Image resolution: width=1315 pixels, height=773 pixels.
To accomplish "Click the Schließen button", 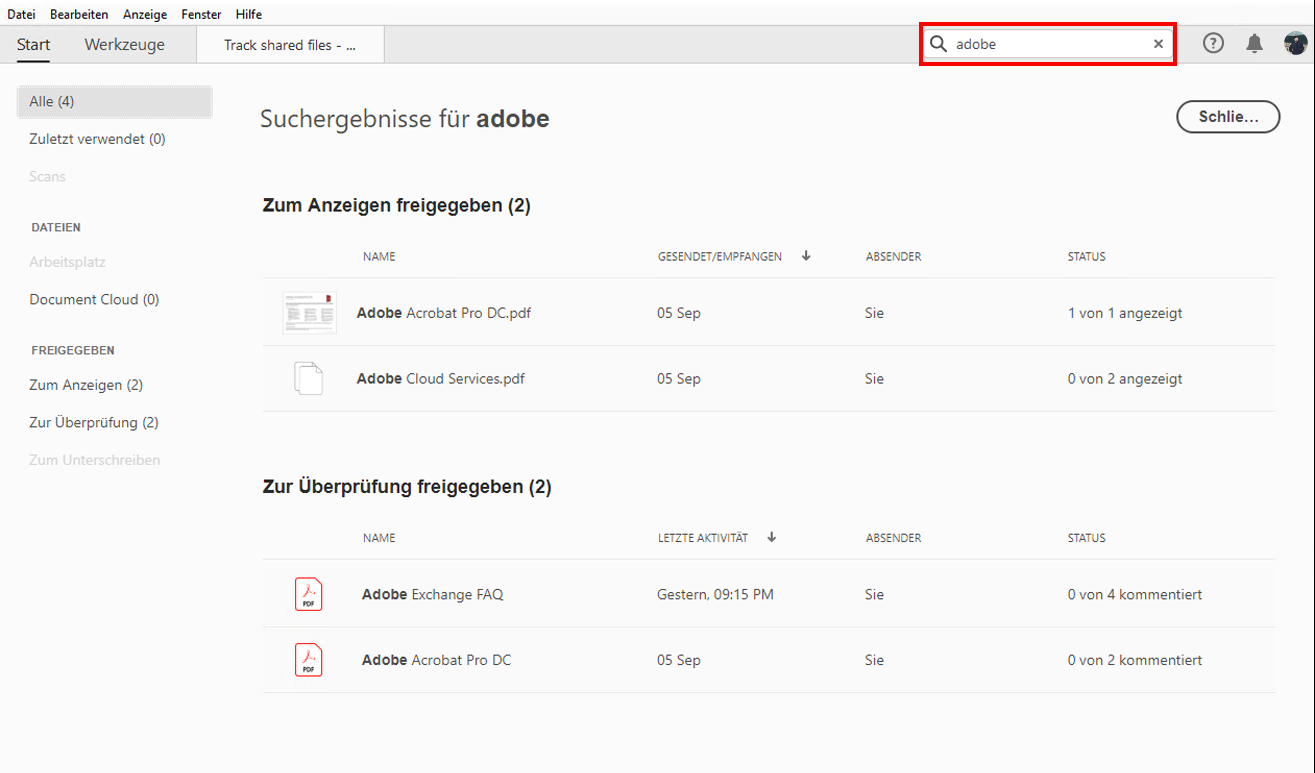I will tap(1228, 116).
